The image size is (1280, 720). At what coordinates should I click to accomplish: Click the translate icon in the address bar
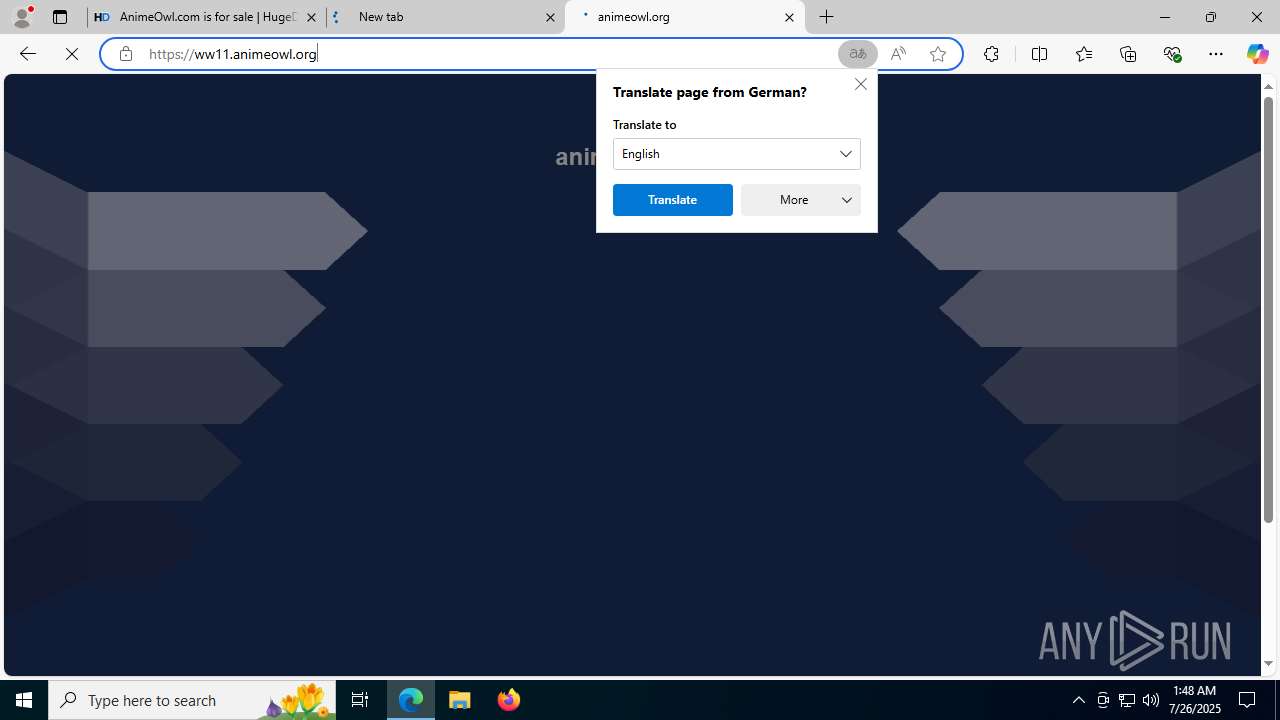point(858,54)
